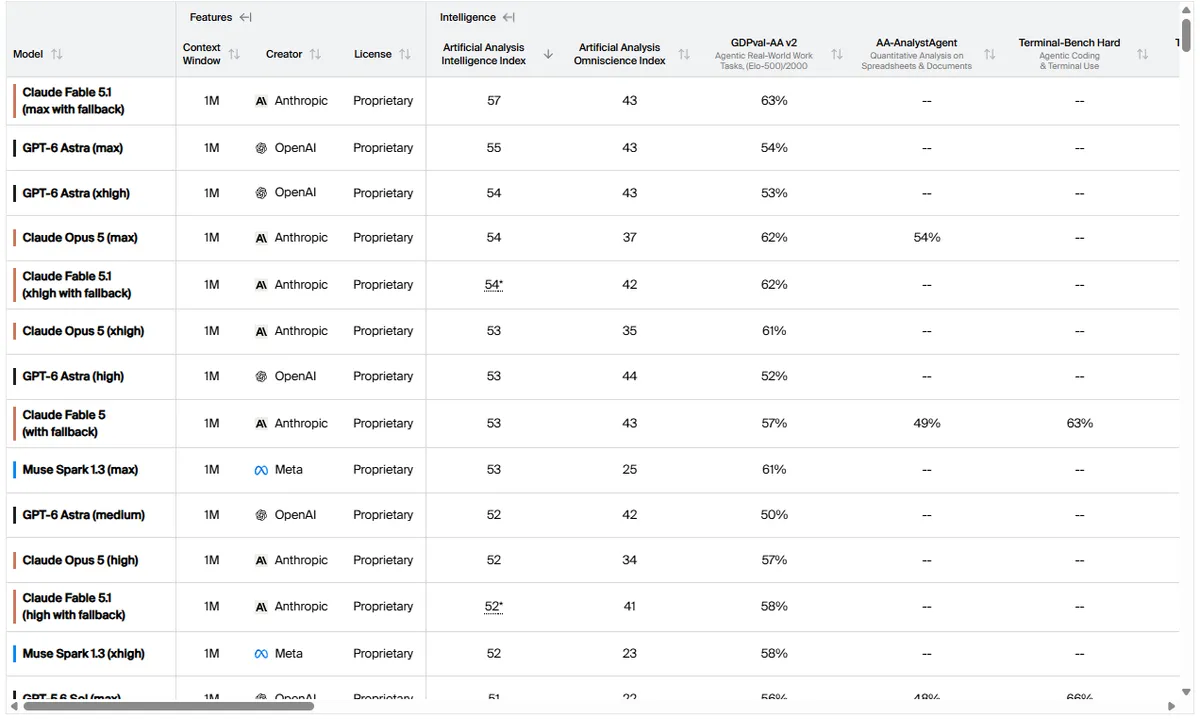Collapse the Features column group
1200x719 pixels.
point(245,17)
